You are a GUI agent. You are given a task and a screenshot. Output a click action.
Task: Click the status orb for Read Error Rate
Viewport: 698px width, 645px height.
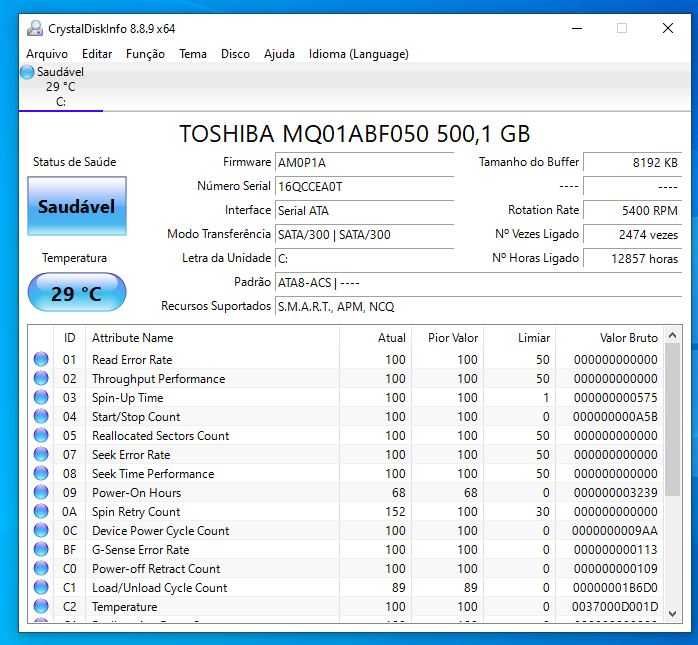click(x=41, y=359)
